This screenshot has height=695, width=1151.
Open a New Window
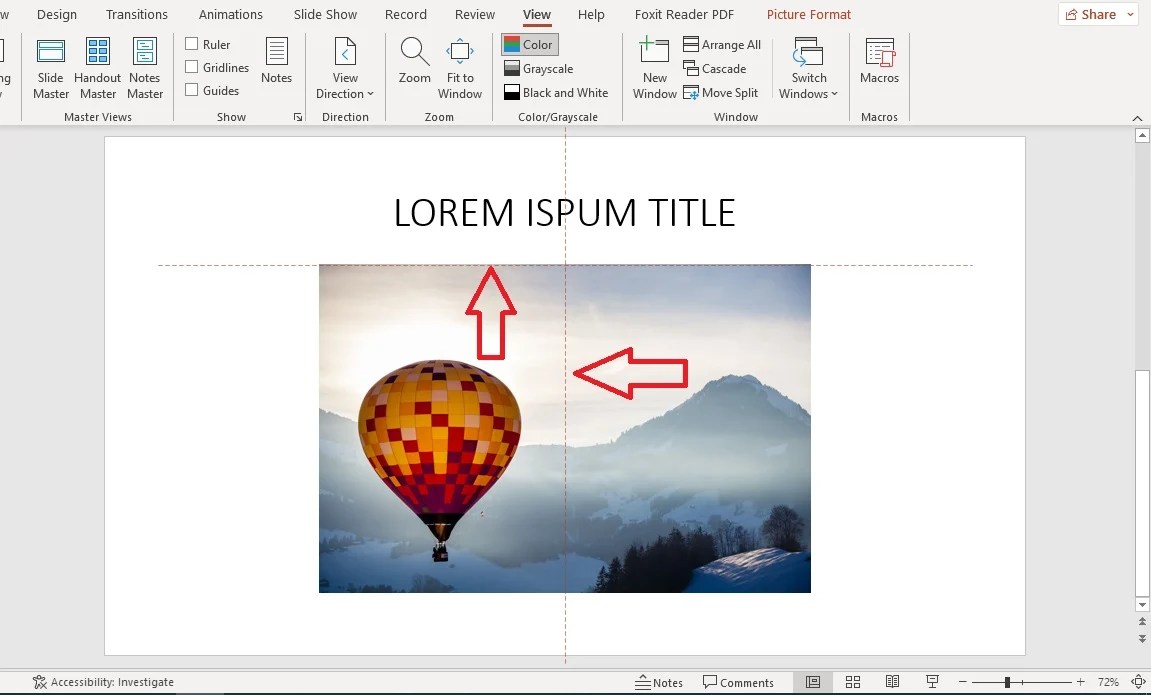(x=653, y=67)
